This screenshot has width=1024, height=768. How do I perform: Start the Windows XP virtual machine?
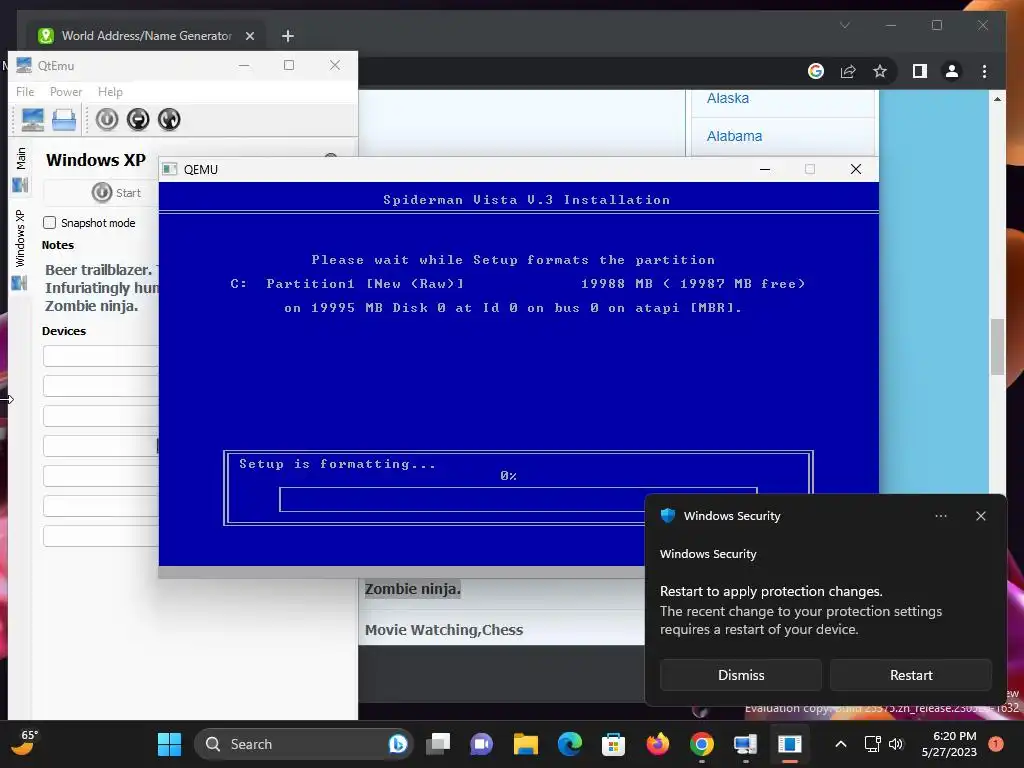point(116,193)
